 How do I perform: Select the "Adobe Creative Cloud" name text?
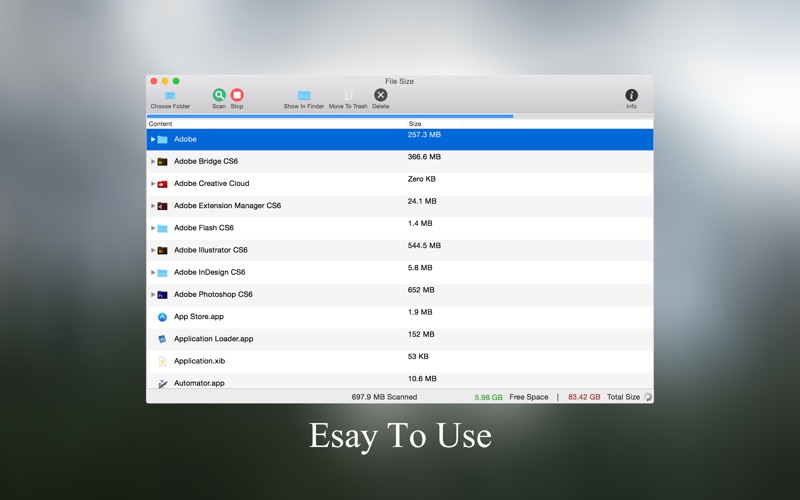(211, 183)
